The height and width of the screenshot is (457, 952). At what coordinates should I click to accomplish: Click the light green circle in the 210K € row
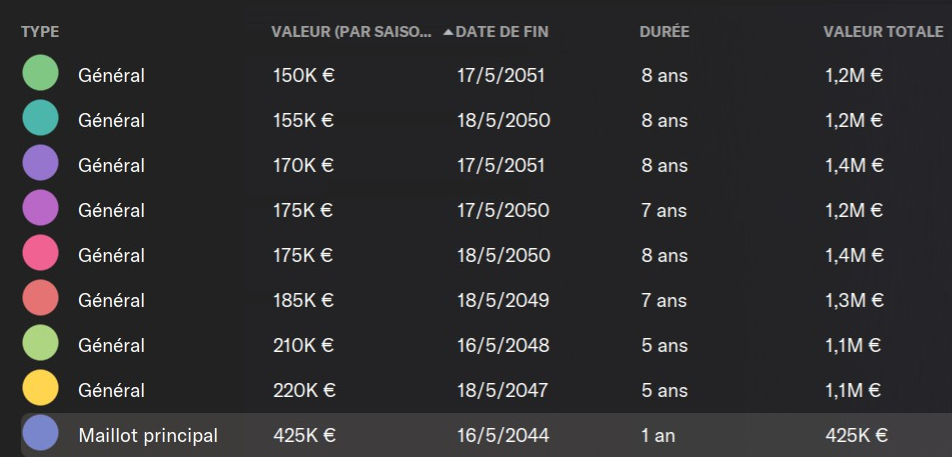[40, 345]
